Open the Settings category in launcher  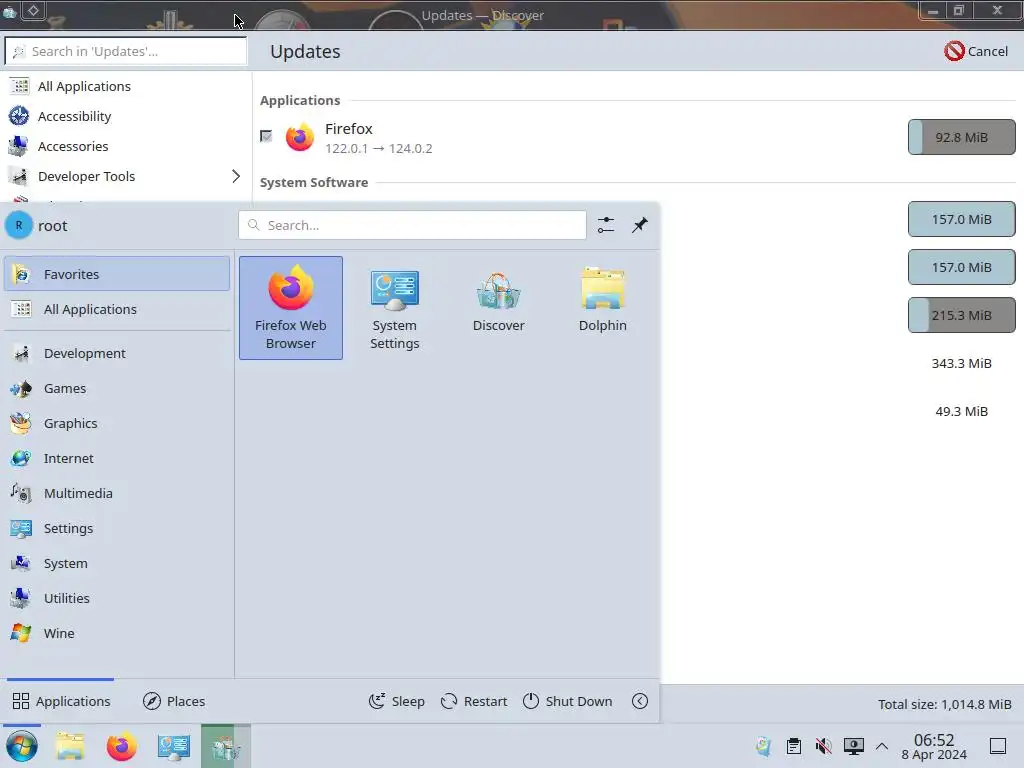coord(117,528)
